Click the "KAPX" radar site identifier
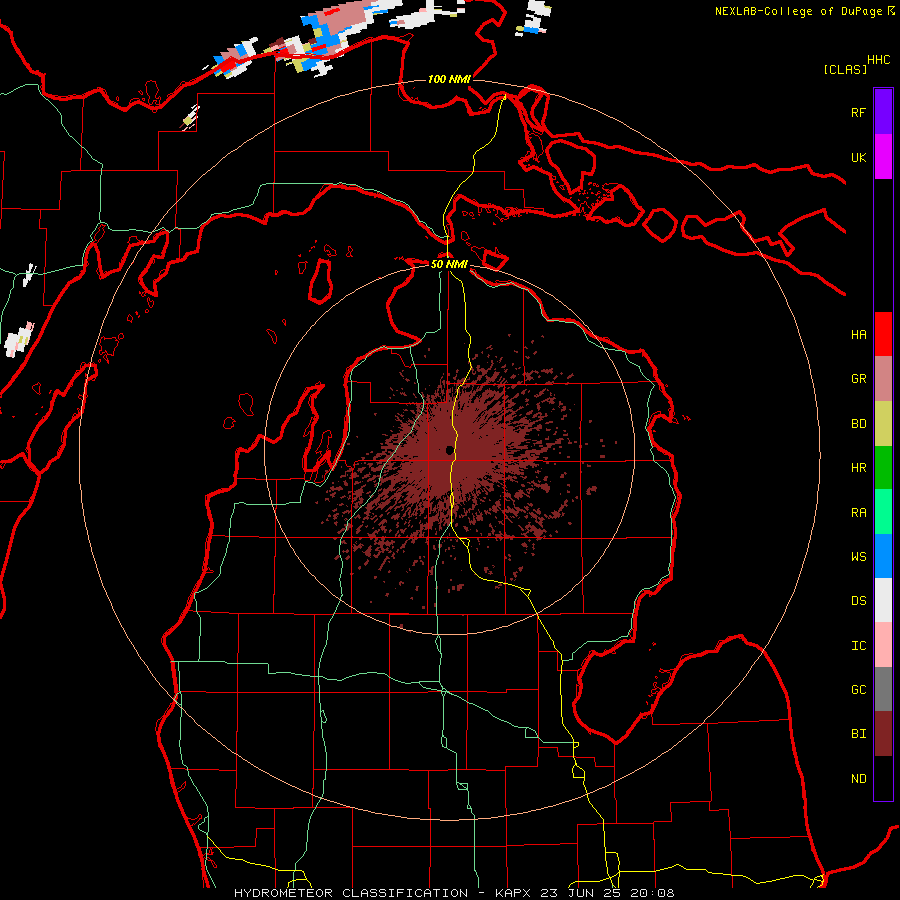 click(x=513, y=893)
